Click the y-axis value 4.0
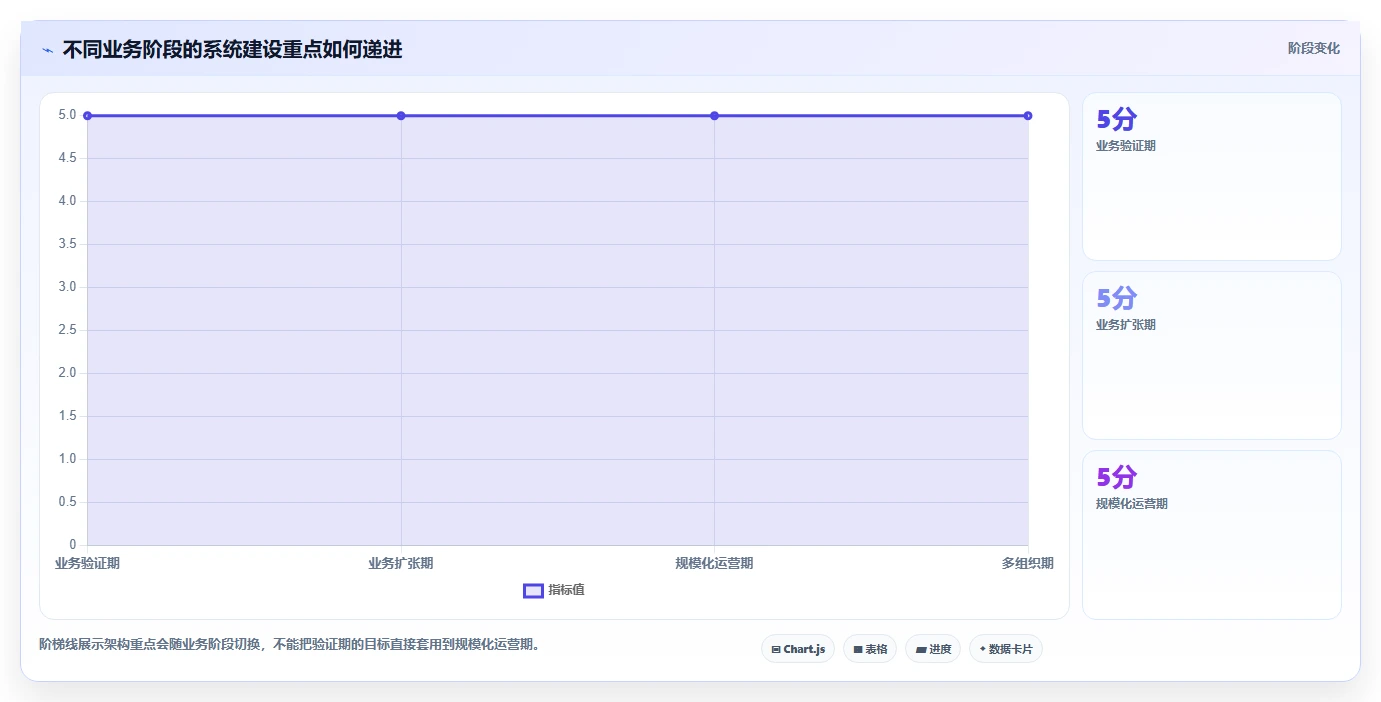The image size is (1381, 702). click(x=67, y=201)
